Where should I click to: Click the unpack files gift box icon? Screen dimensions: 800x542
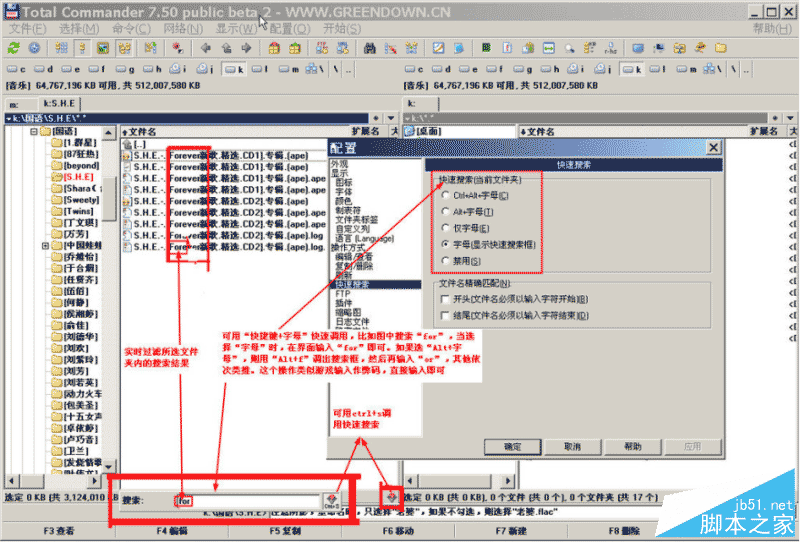coord(294,48)
